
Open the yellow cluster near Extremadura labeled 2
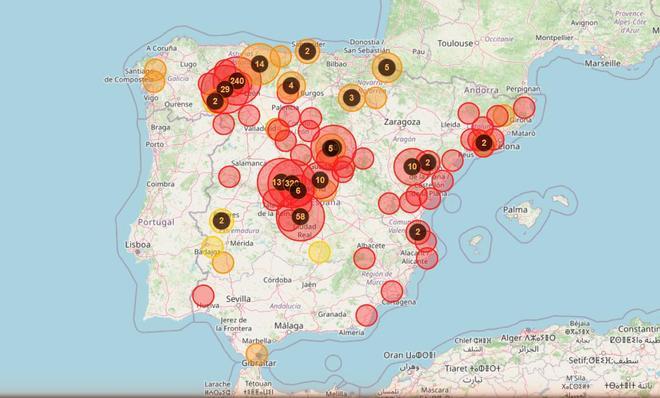221,220
